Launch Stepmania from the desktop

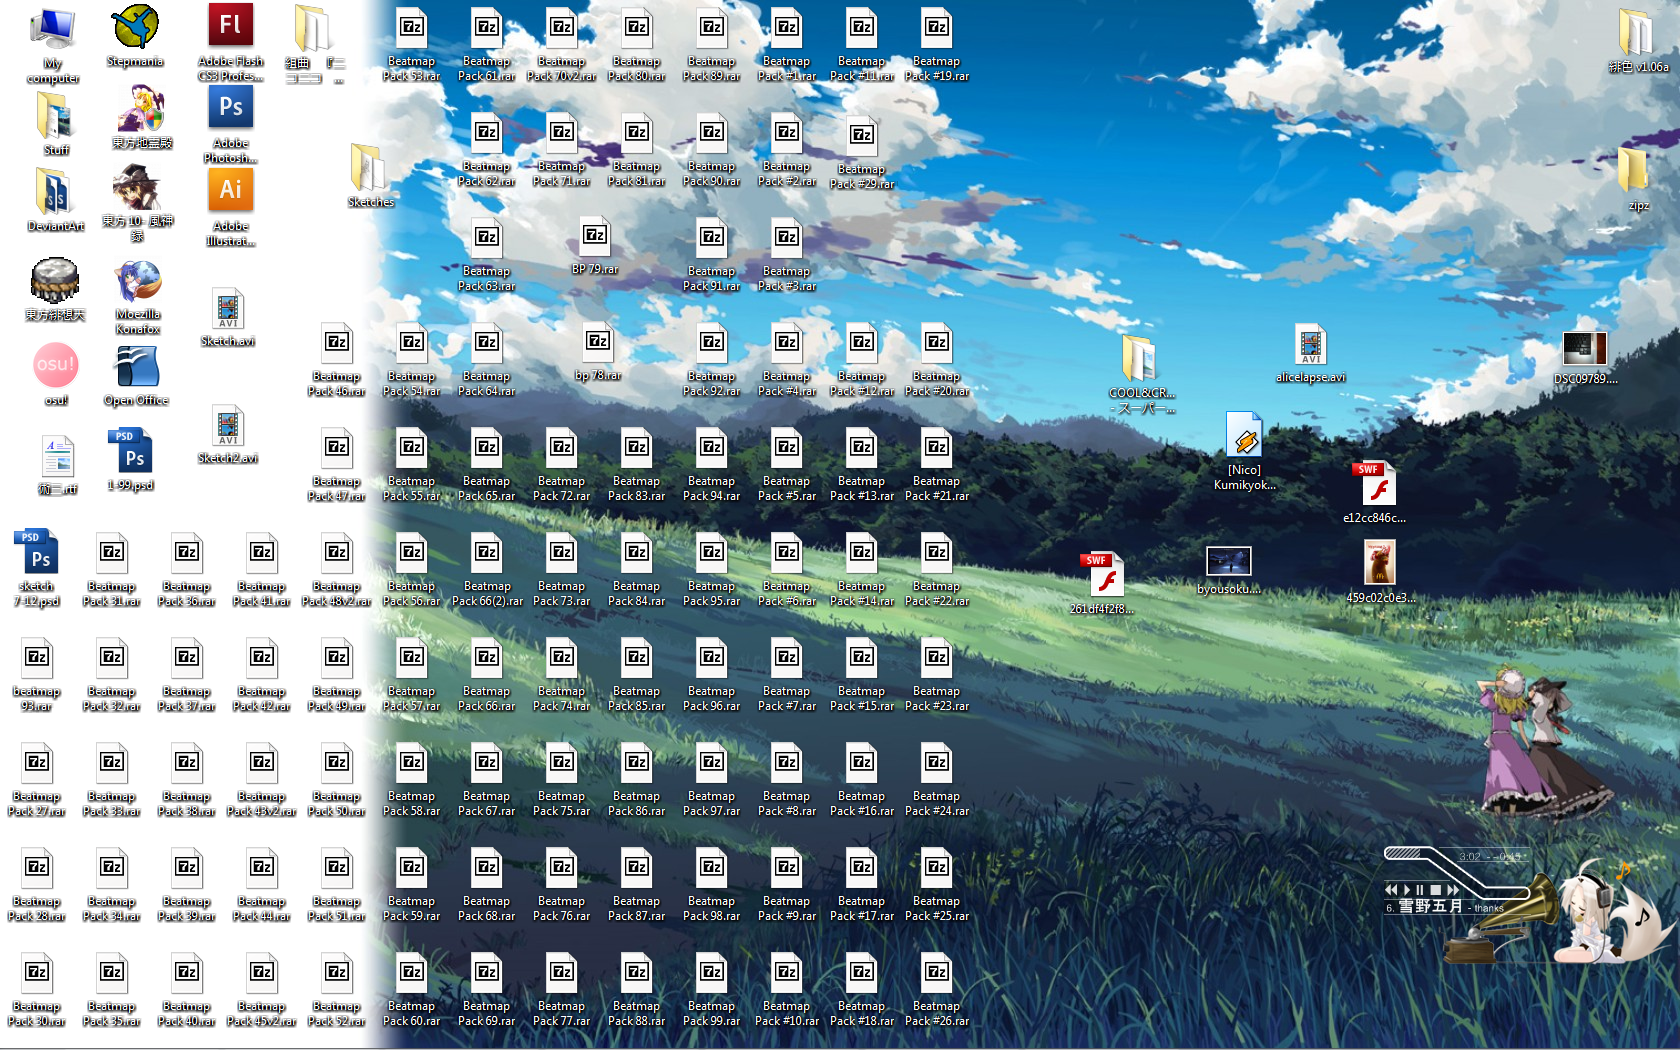coord(136,38)
